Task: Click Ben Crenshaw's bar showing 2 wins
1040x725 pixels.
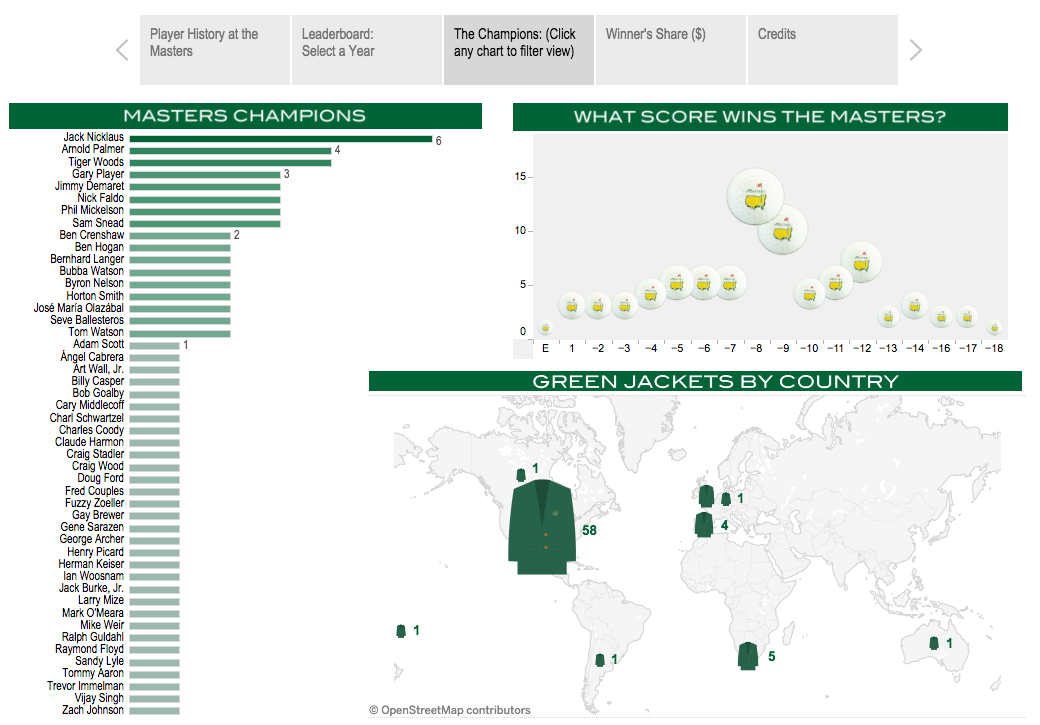Action: coord(180,235)
